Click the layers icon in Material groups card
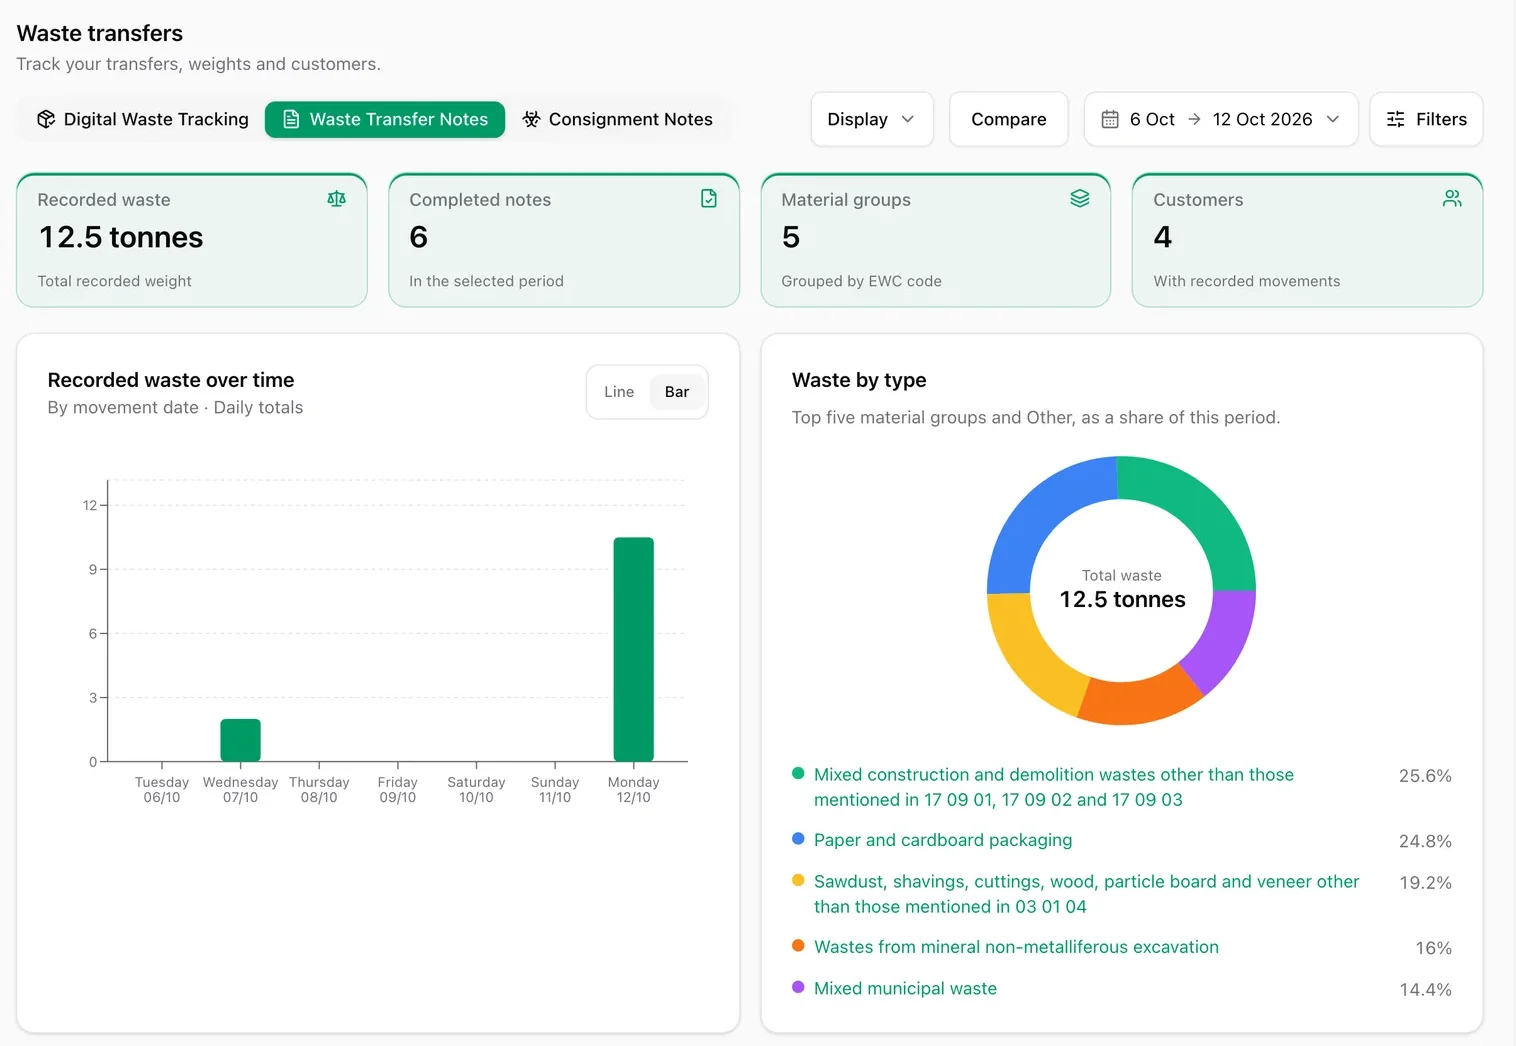The image size is (1516, 1046). coord(1080,198)
